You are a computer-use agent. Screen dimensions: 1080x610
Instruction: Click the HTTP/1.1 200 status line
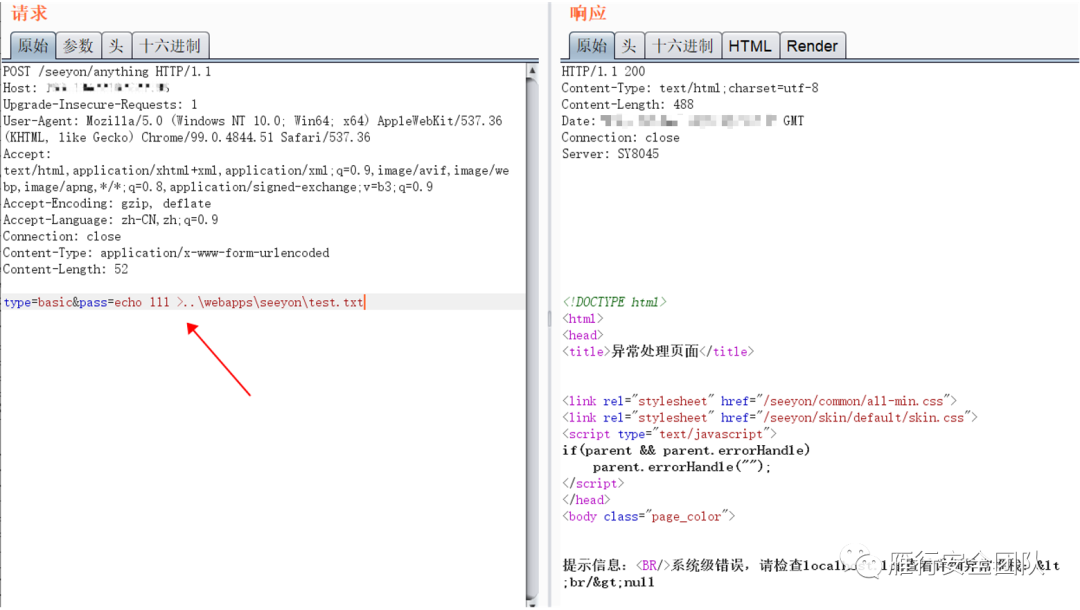click(x=603, y=72)
